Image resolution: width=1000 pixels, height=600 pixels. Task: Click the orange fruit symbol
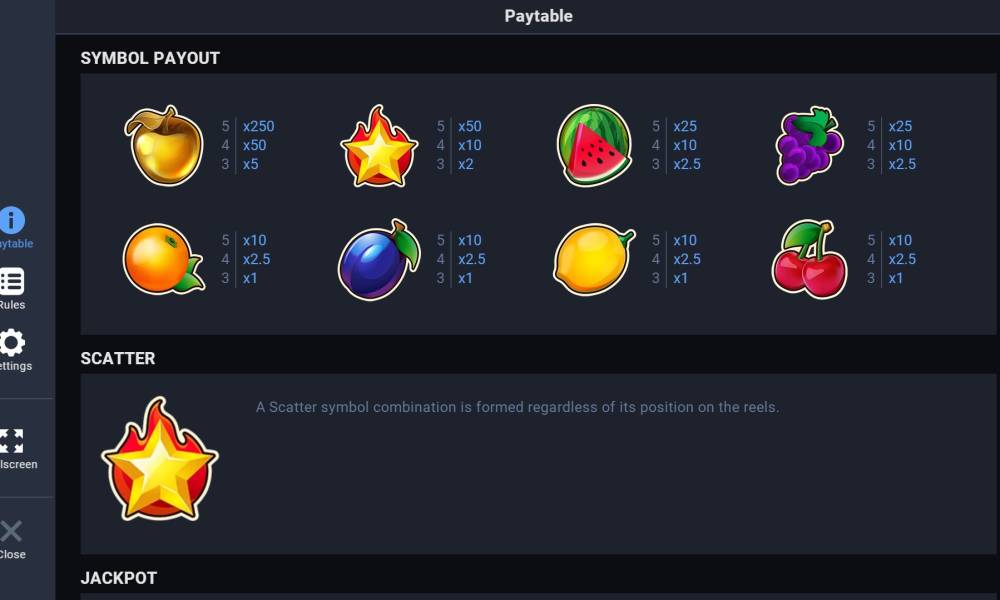tap(163, 259)
